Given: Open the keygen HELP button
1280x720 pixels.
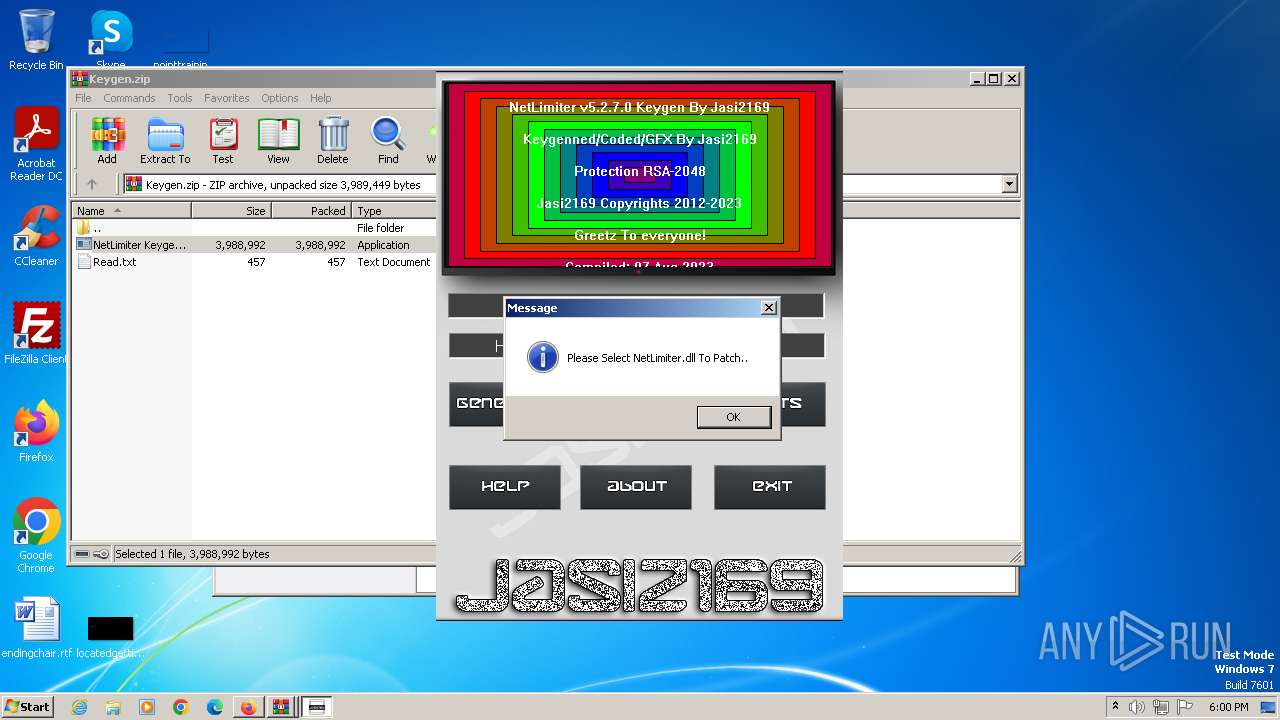Looking at the screenshot, I should (505, 487).
